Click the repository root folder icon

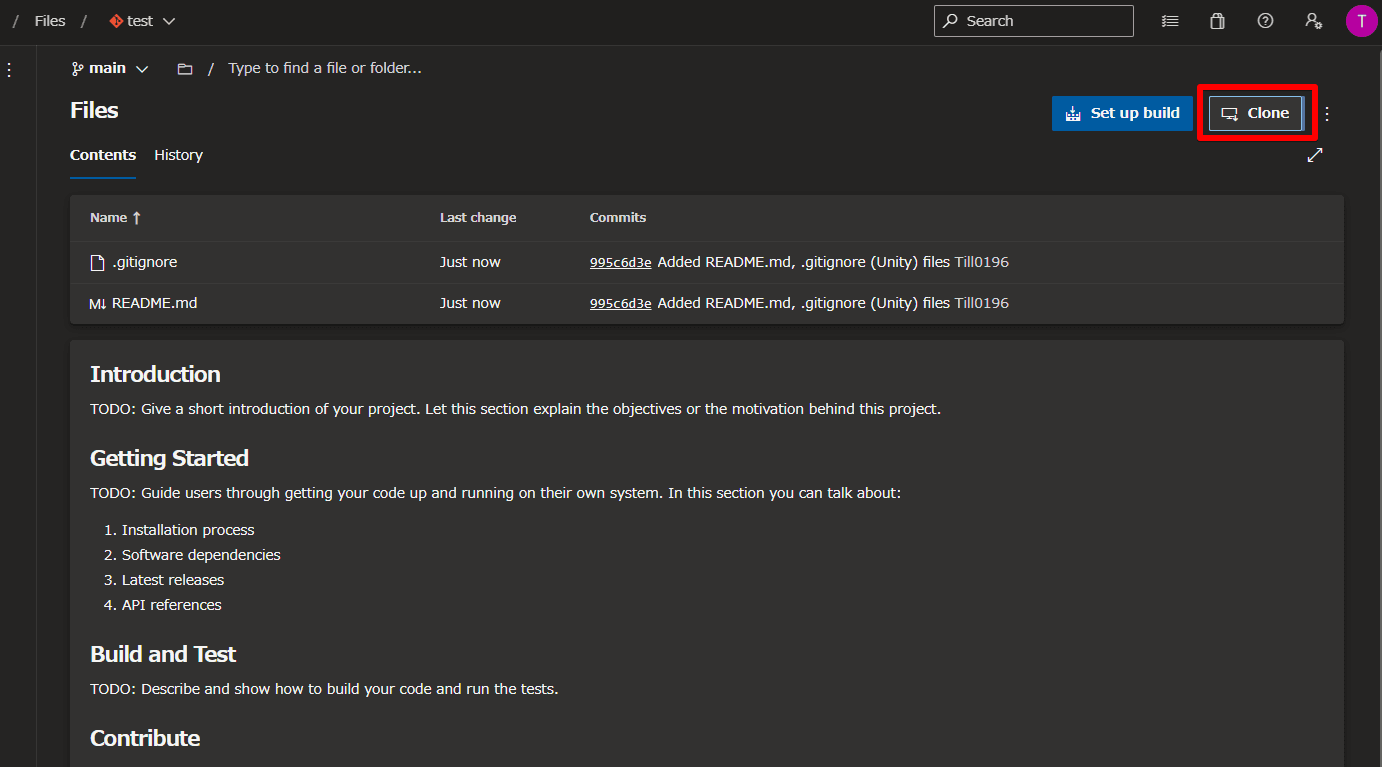185,69
